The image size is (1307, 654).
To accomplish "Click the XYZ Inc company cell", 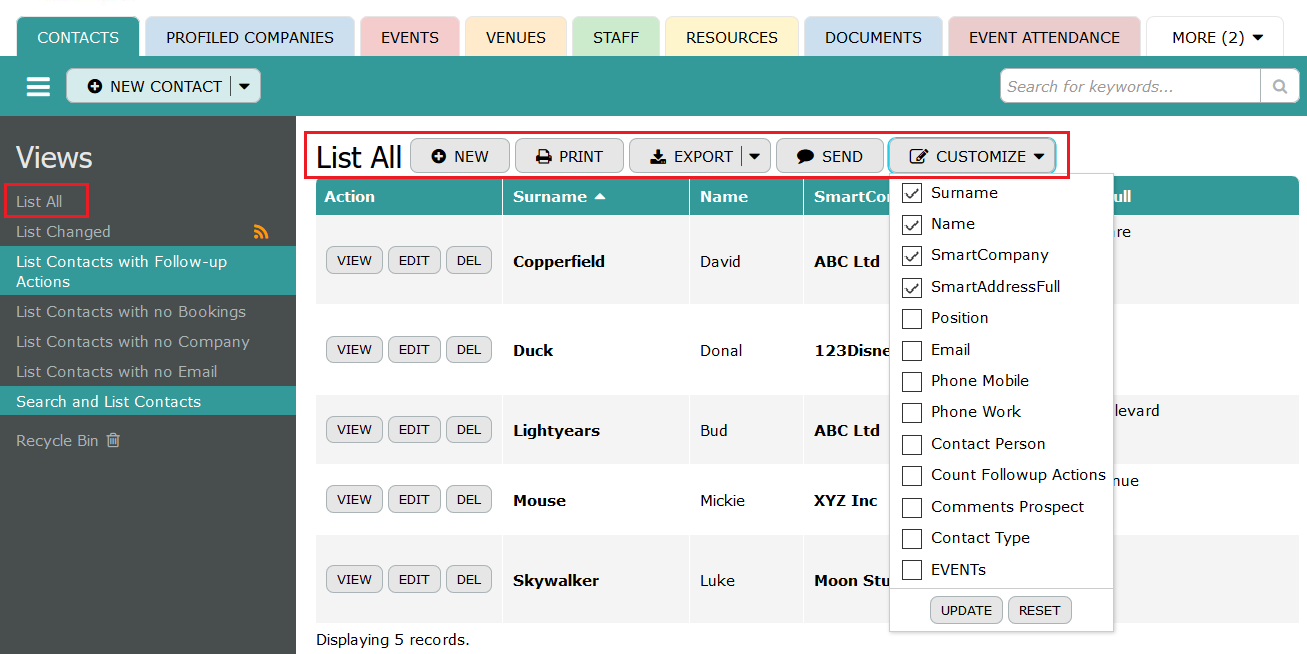I will pyautogui.click(x=846, y=501).
